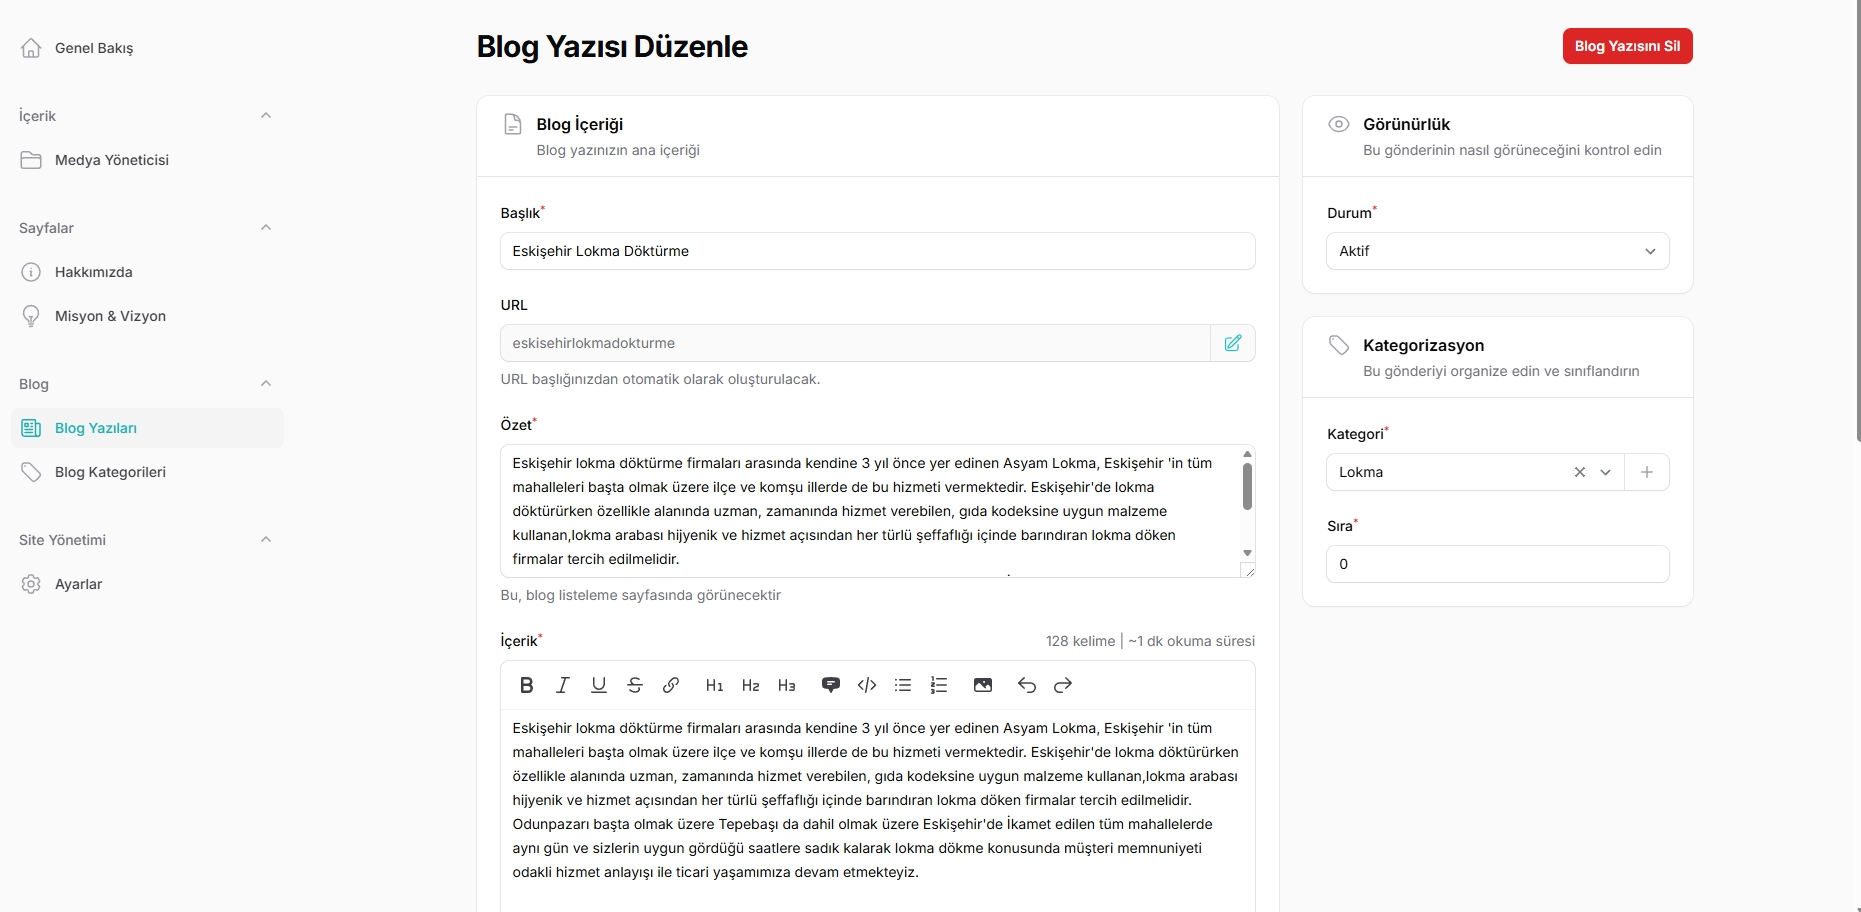
Task: Insert a code block with the code icon
Action: click(x=867, y=685)
